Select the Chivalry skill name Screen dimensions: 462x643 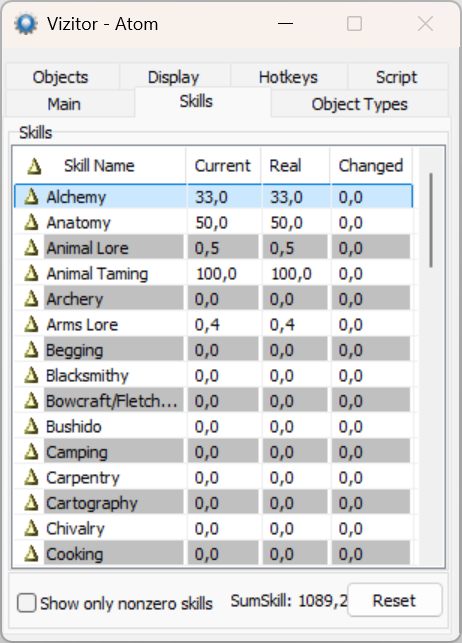(x=75, y=529)
